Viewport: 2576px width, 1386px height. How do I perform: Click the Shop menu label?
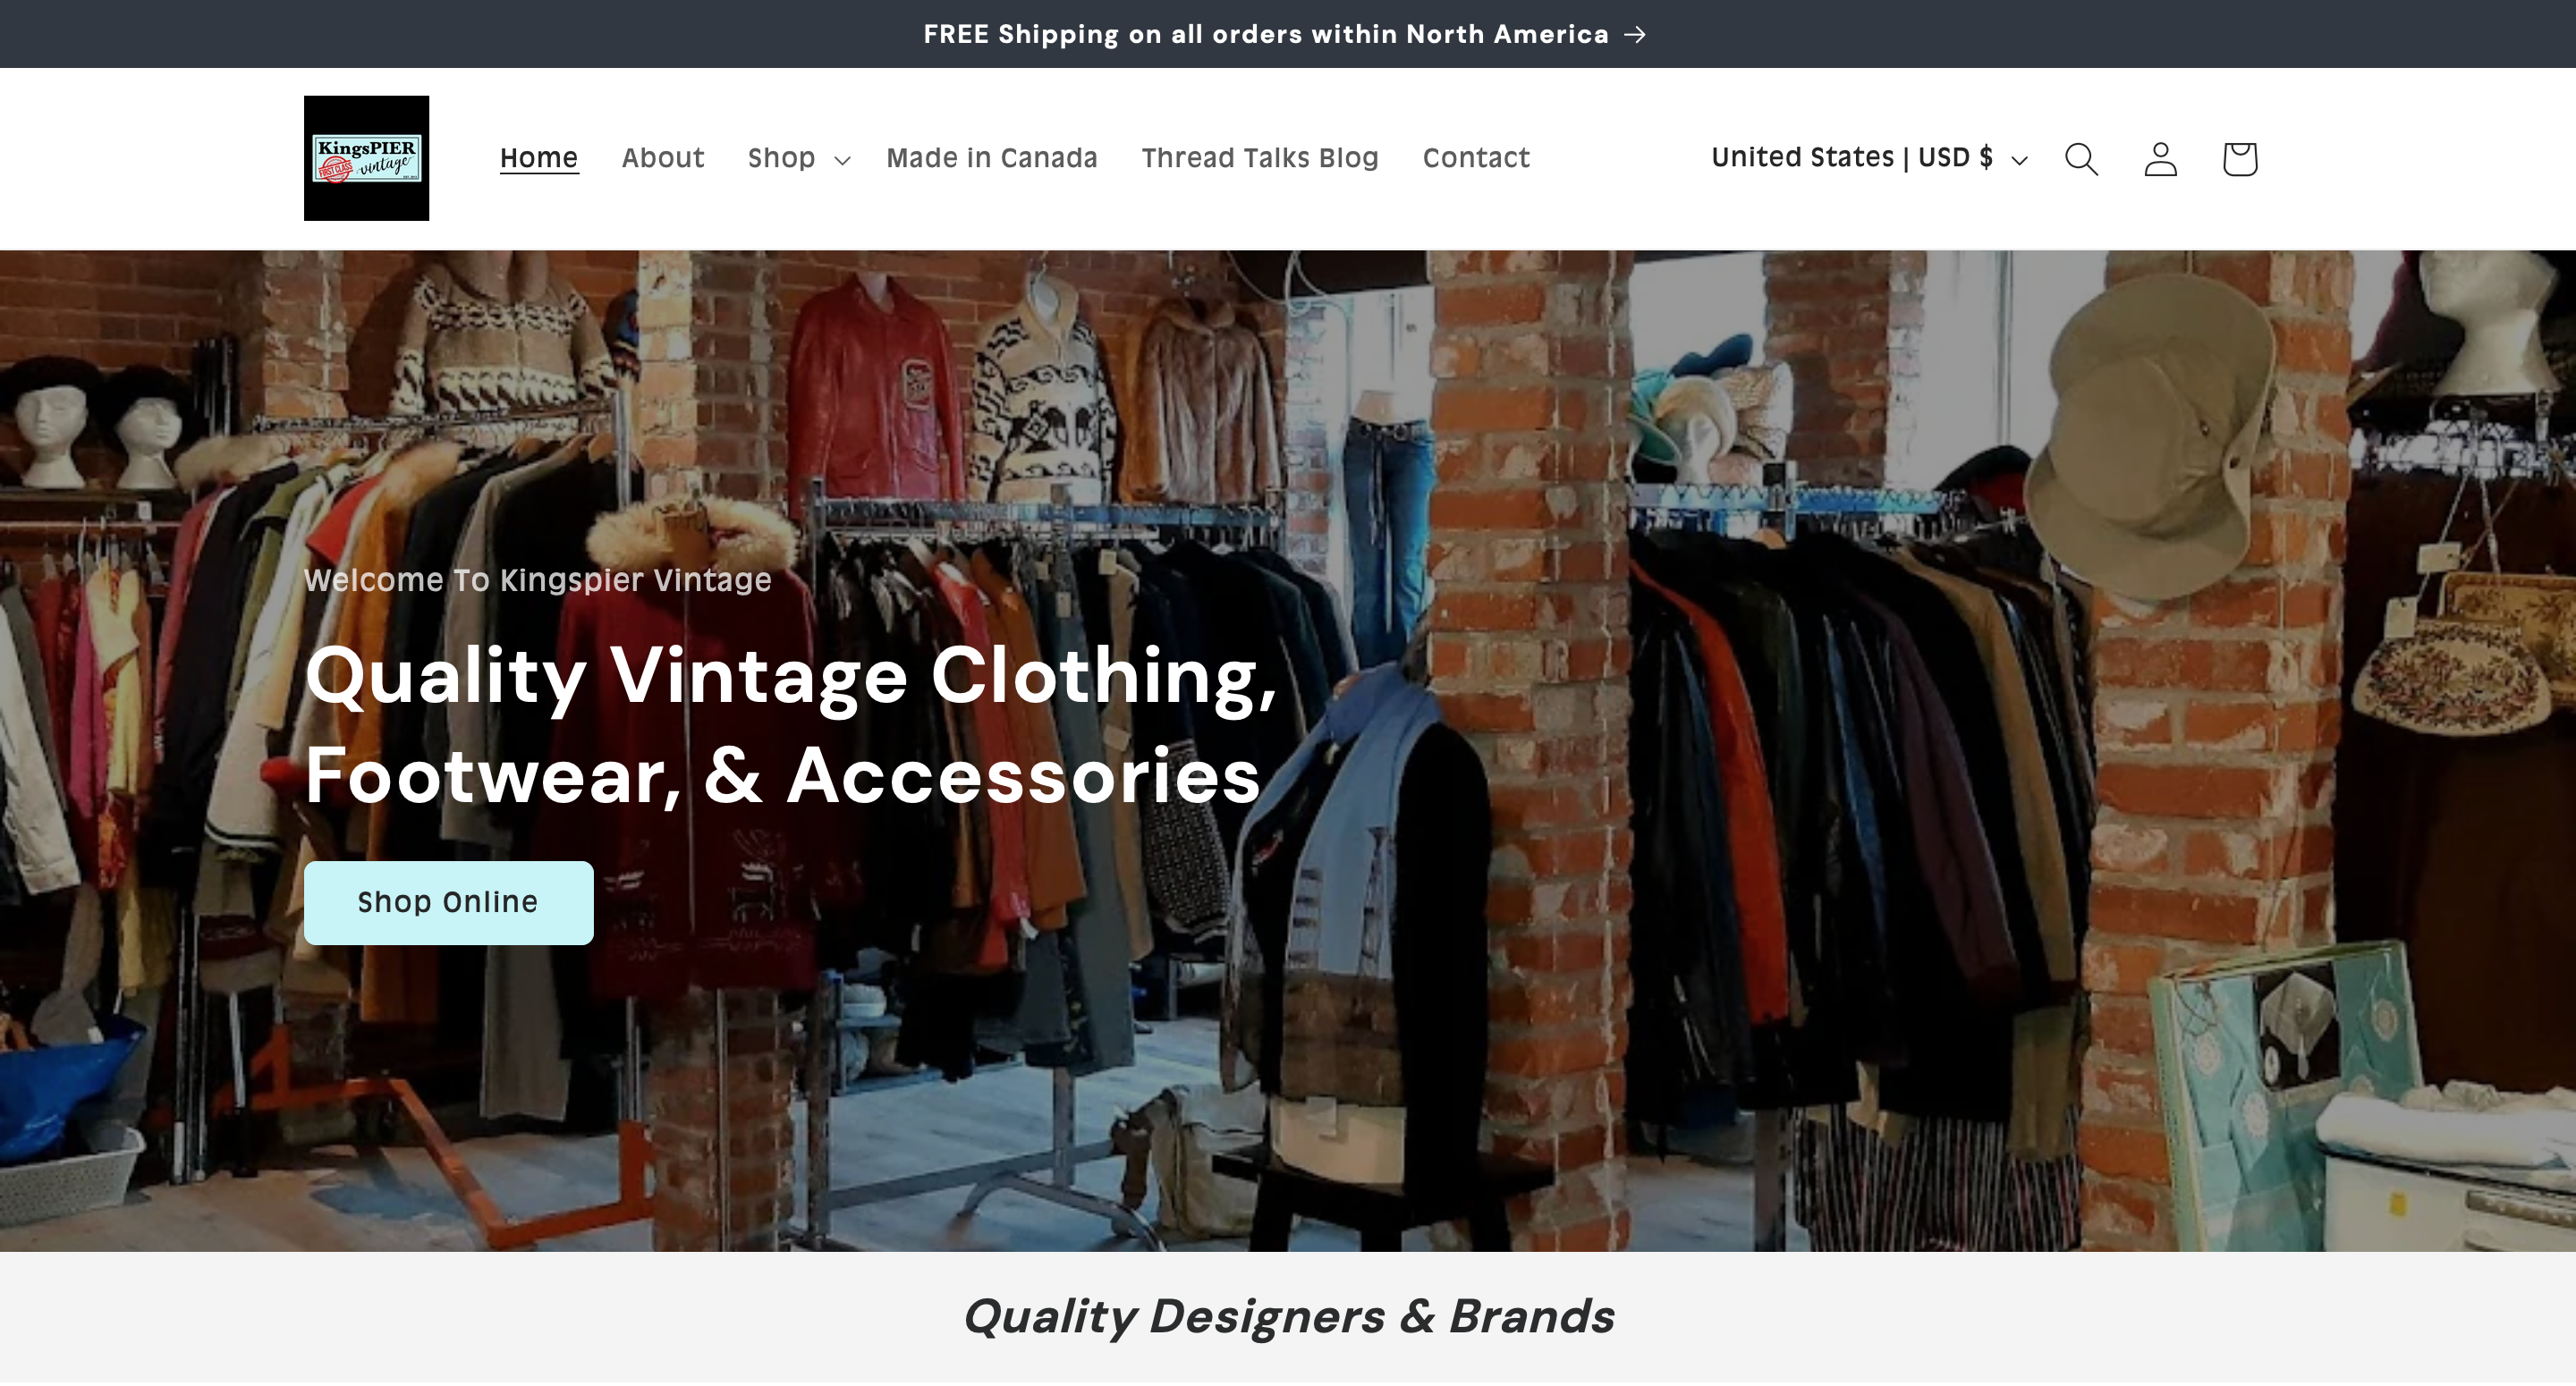click(781, 158)
